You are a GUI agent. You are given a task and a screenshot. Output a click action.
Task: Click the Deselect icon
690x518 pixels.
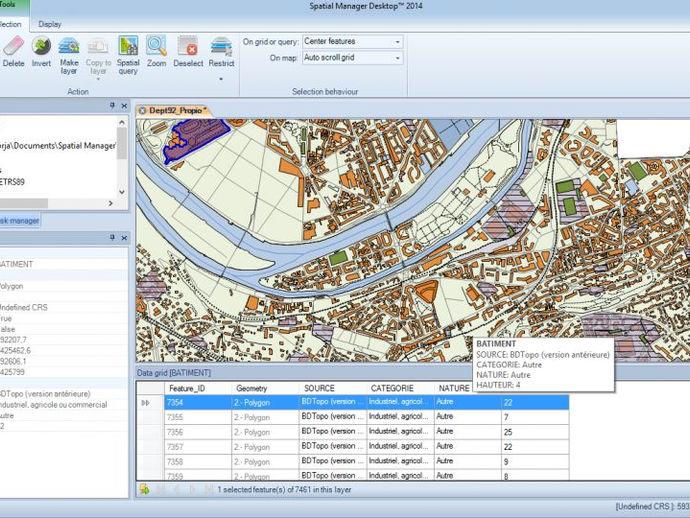(x=188, y=46)
